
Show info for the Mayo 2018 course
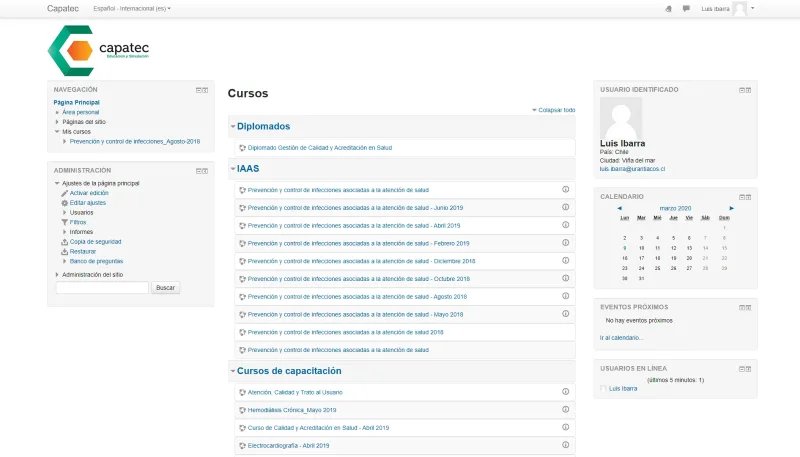point(565,314)
